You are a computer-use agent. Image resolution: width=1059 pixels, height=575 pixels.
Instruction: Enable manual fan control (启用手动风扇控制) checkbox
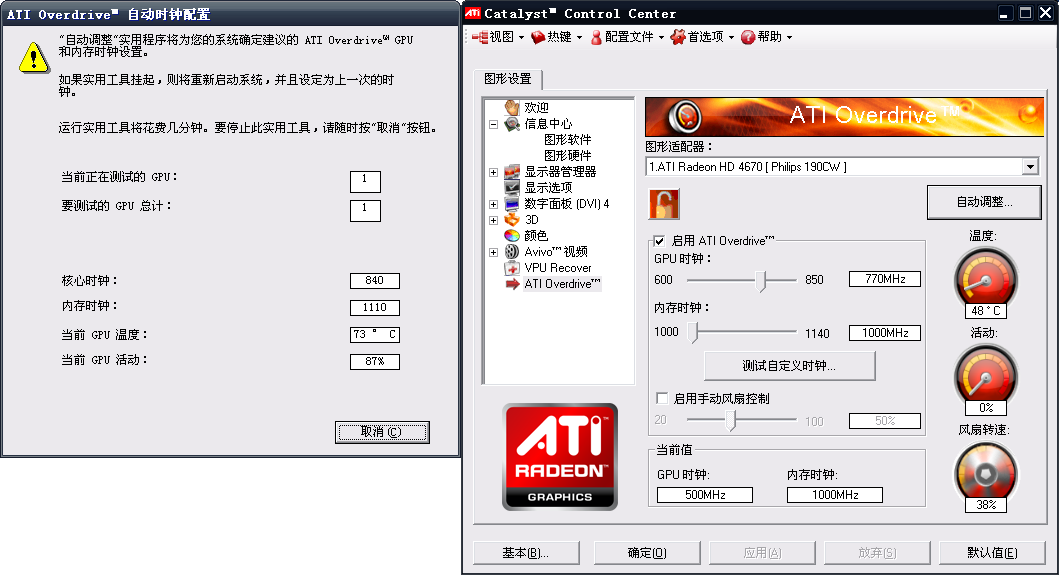662,398
